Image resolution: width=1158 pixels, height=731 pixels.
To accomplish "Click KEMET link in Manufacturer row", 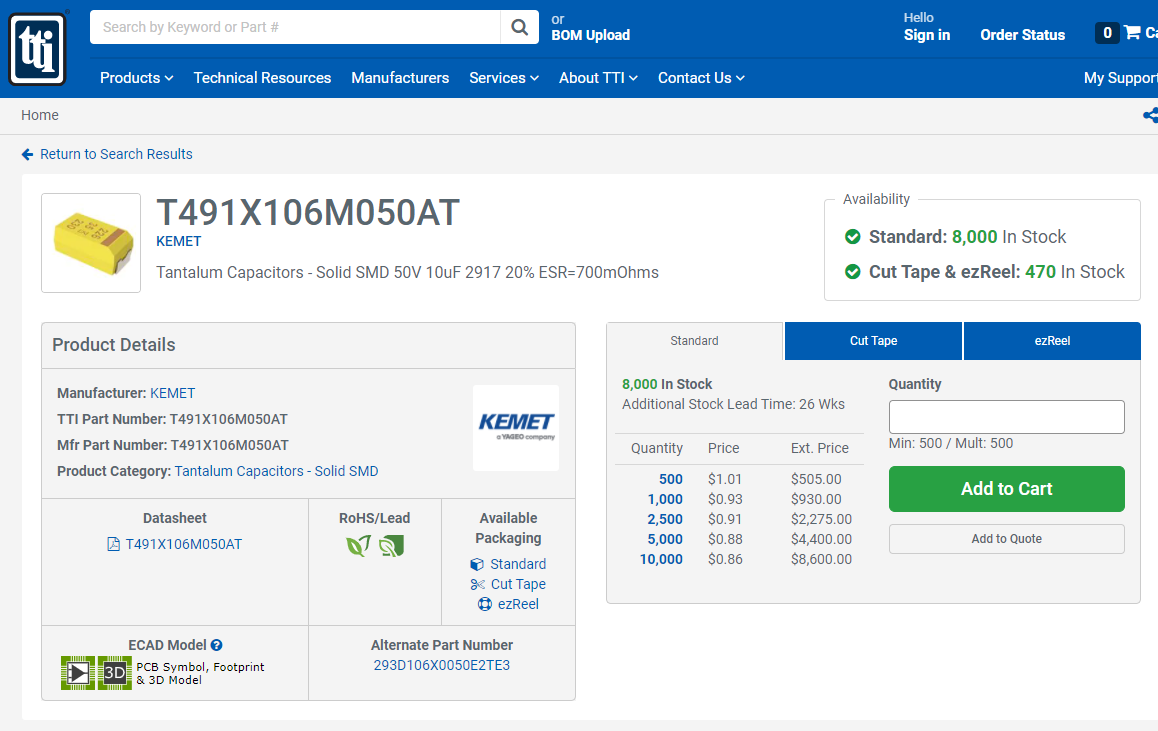I will [x=173, y=394].
